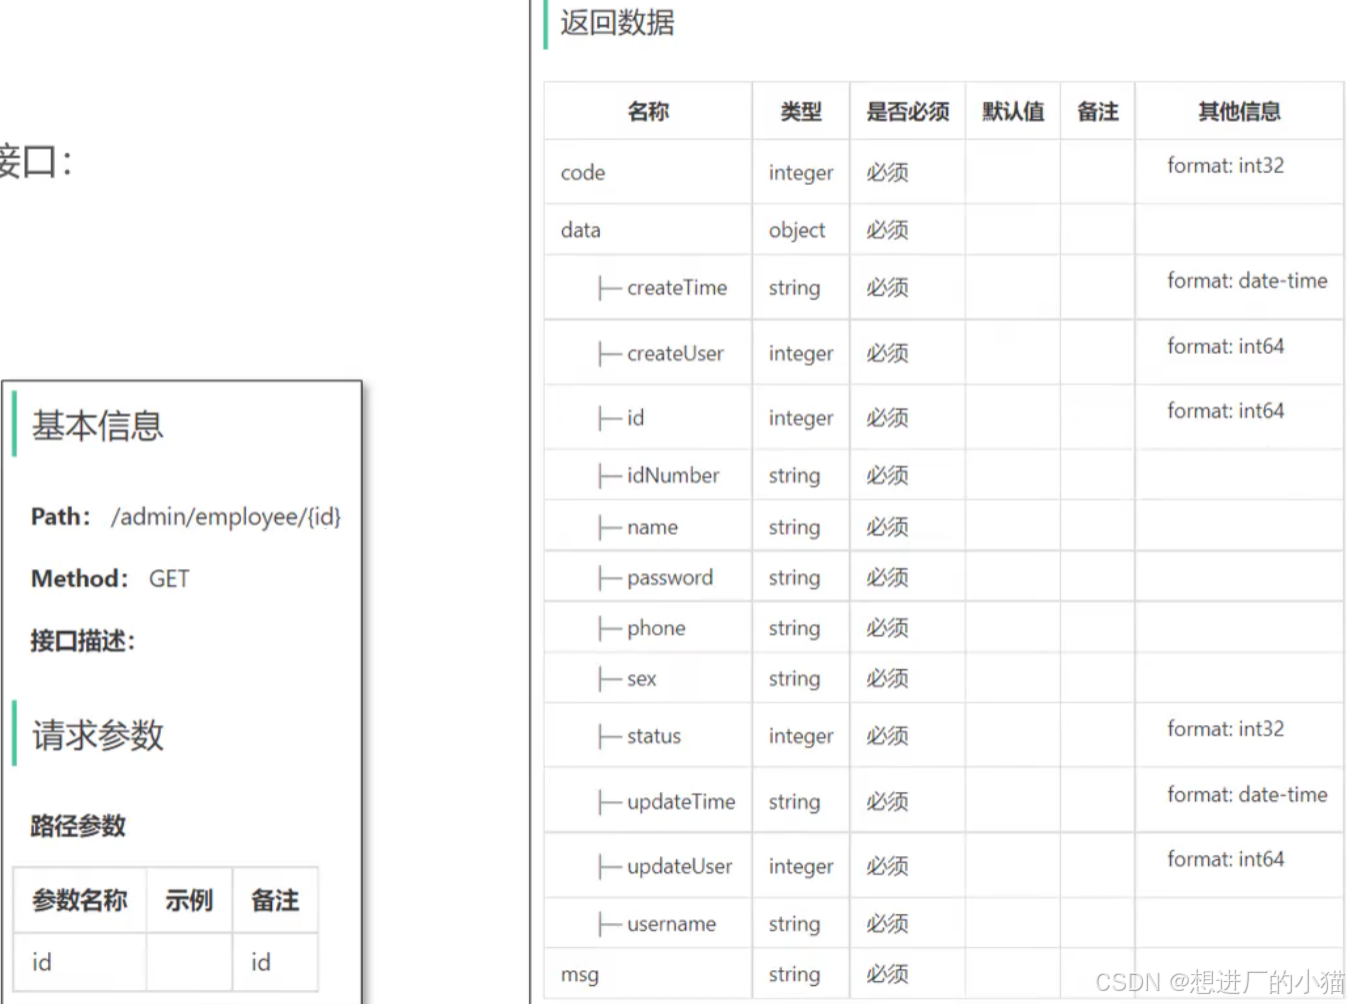Image resolution: width=1349 pixels, height=1004 pixels.
Task: Click integer type in code row
Action: [801, 173]
